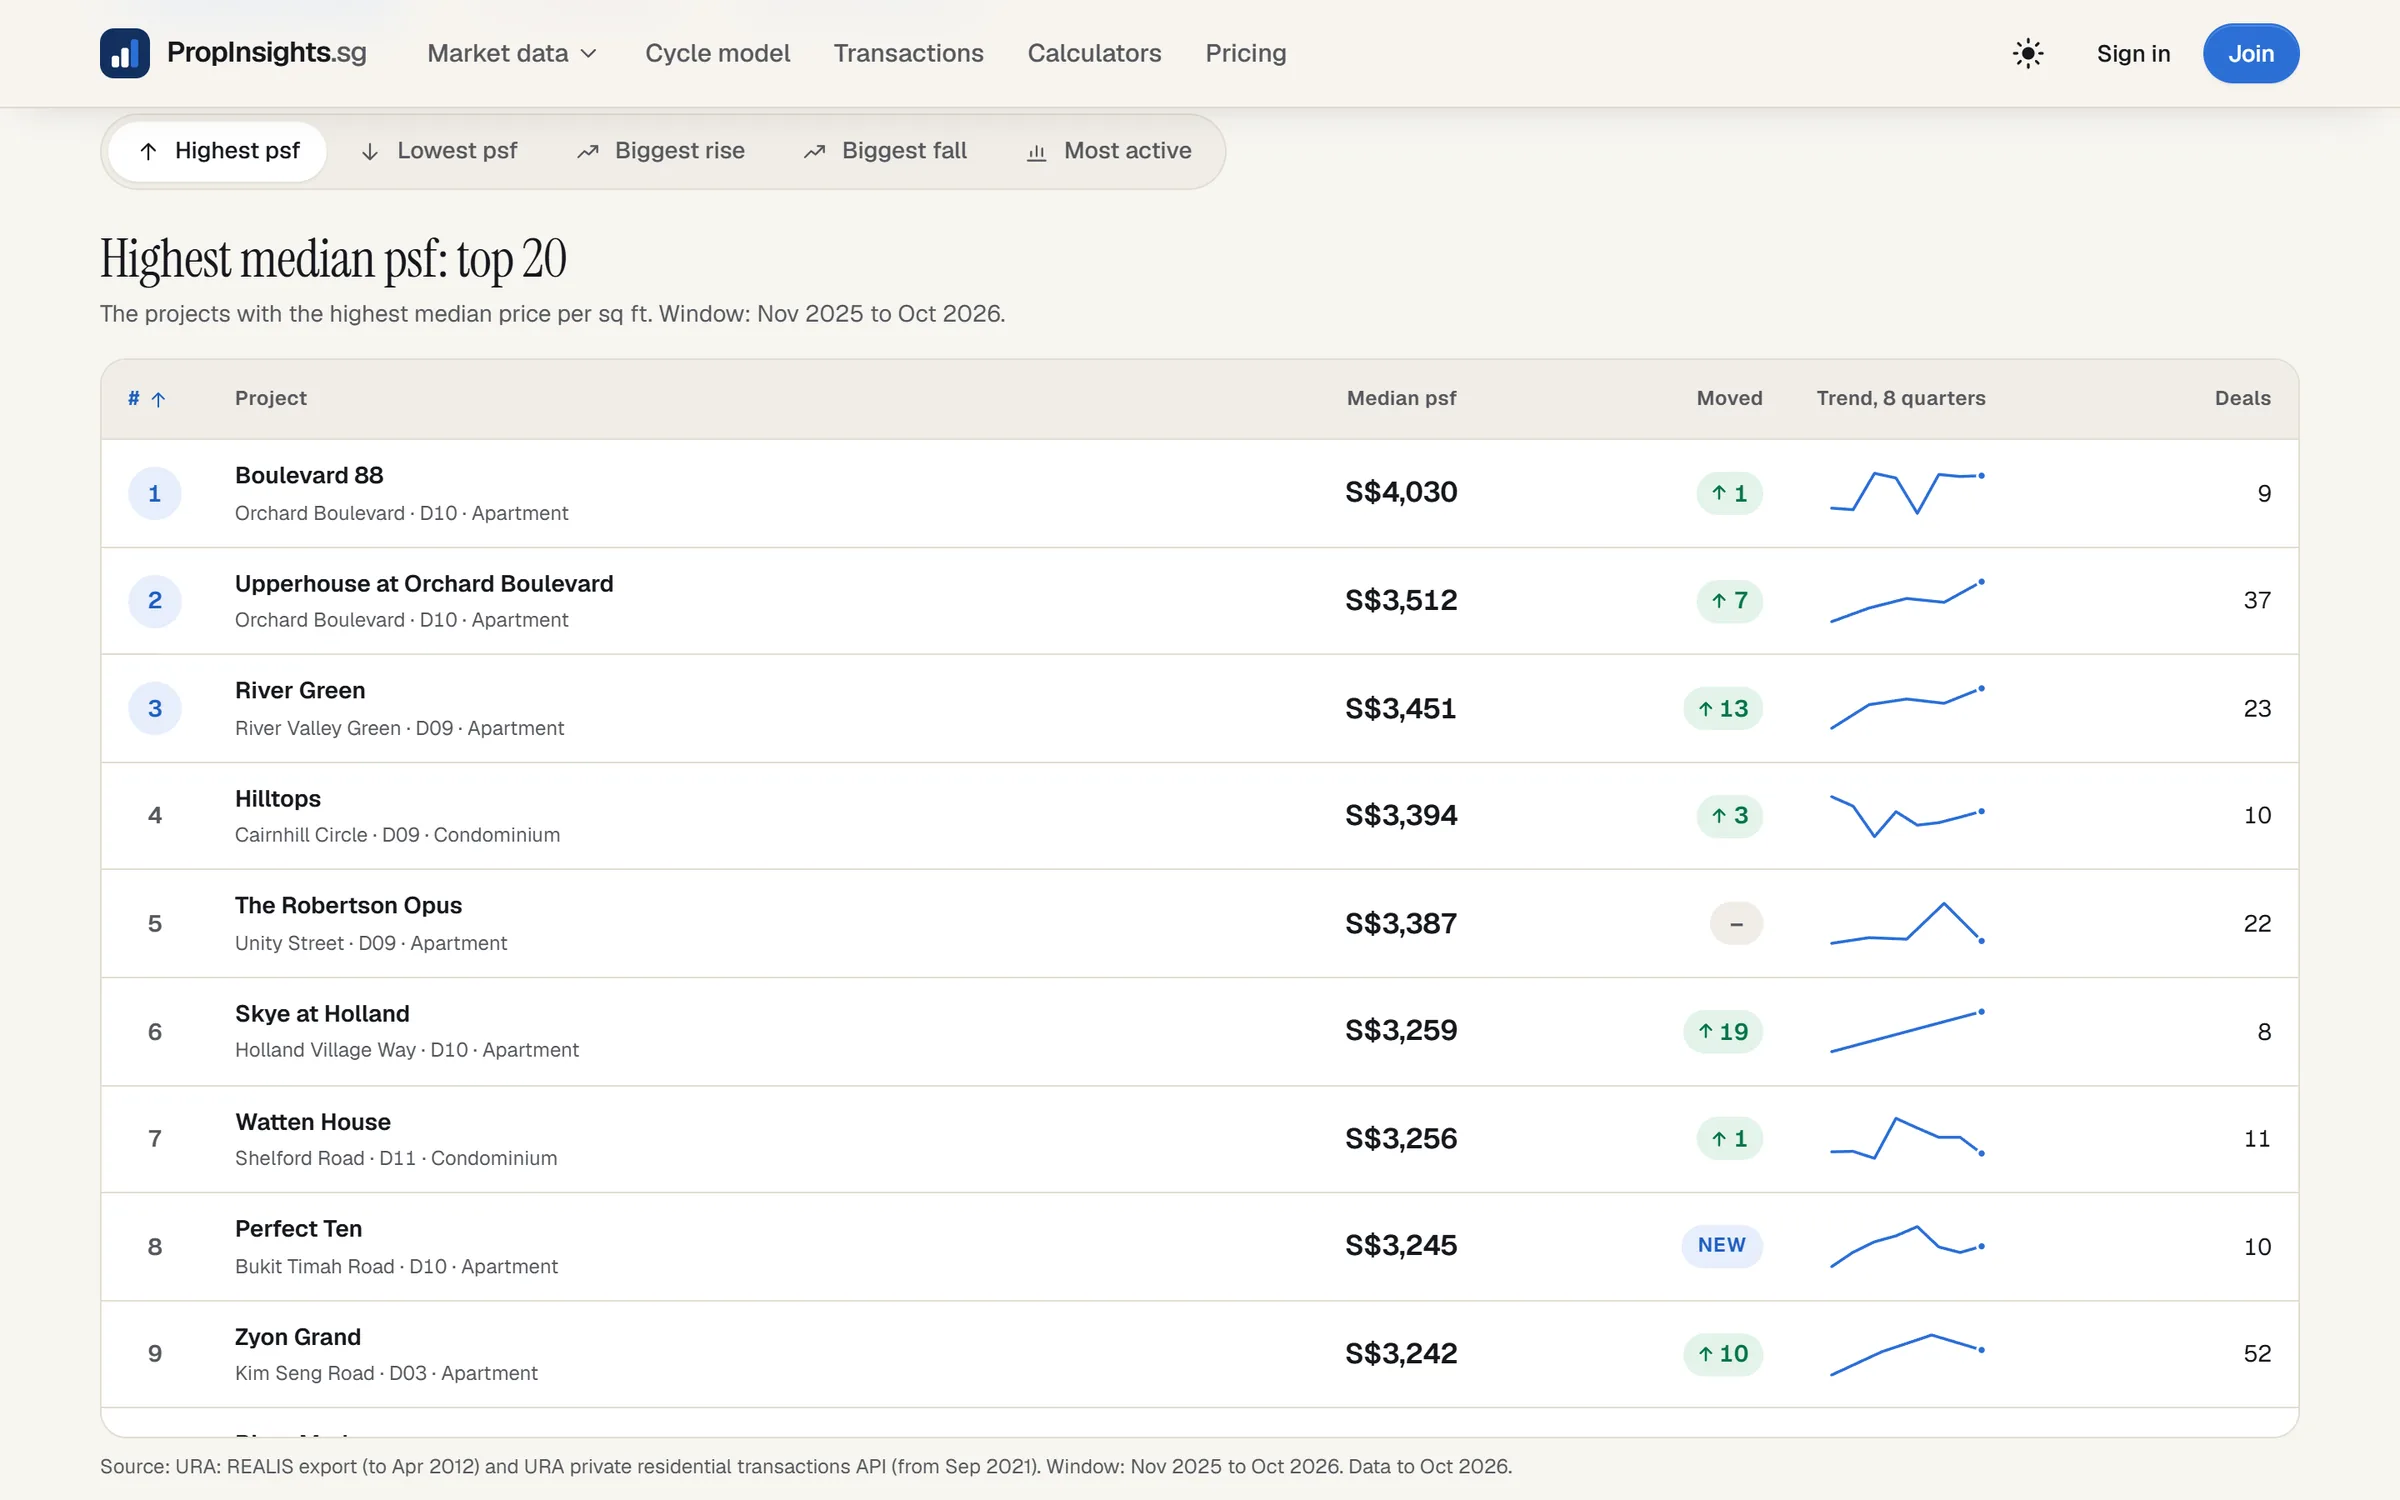Click the 52 deals value for Zyon Grand

[2257, 1353]
